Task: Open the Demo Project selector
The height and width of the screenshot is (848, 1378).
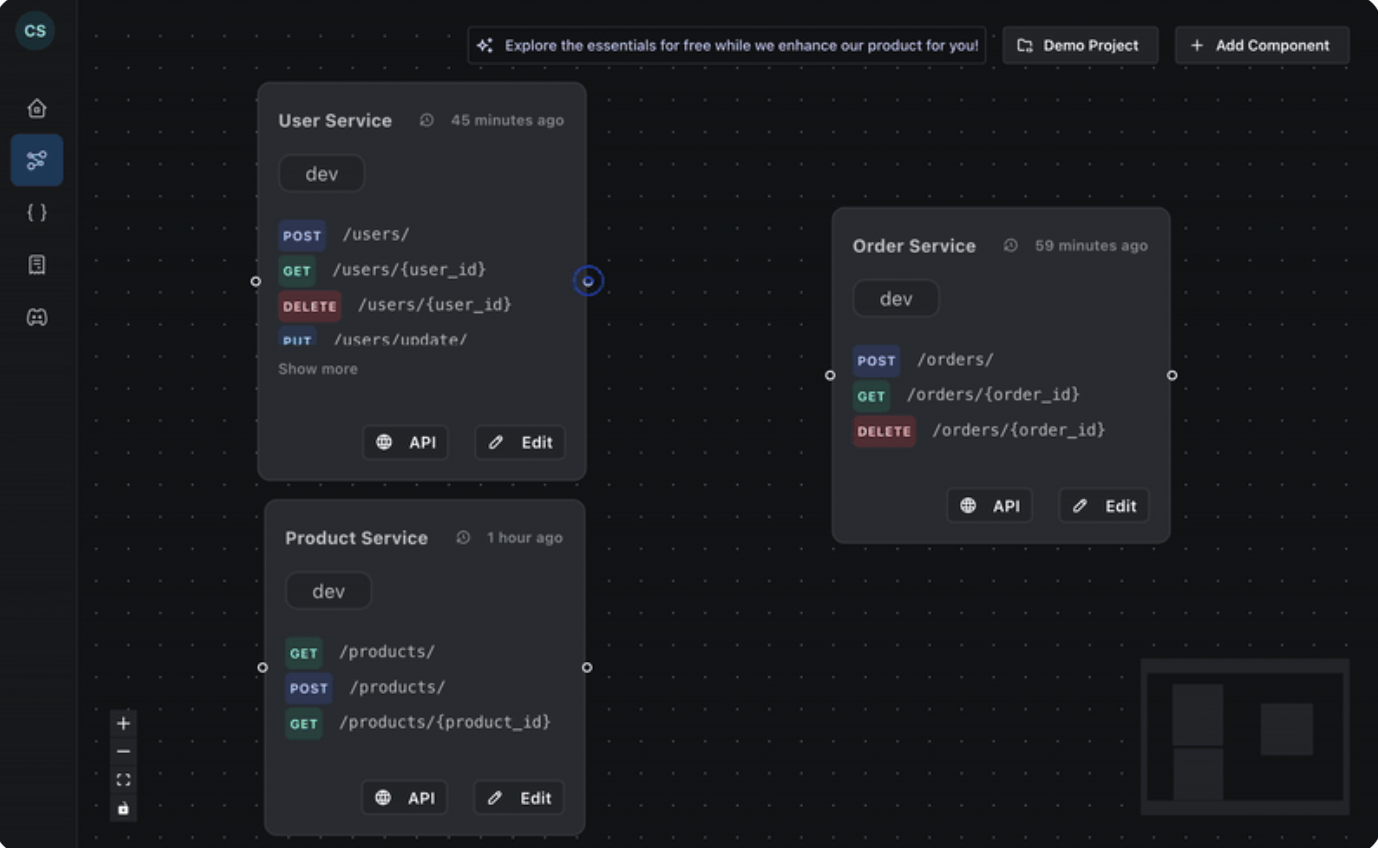Action: 1080,45
